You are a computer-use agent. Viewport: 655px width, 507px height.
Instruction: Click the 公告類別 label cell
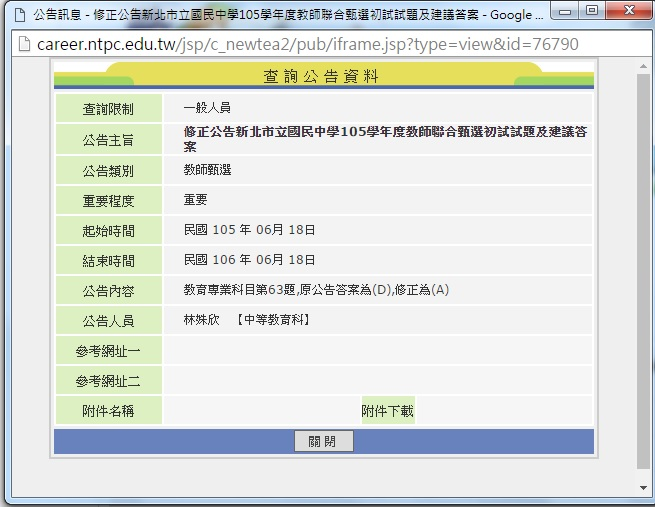(x=108, y=171)
